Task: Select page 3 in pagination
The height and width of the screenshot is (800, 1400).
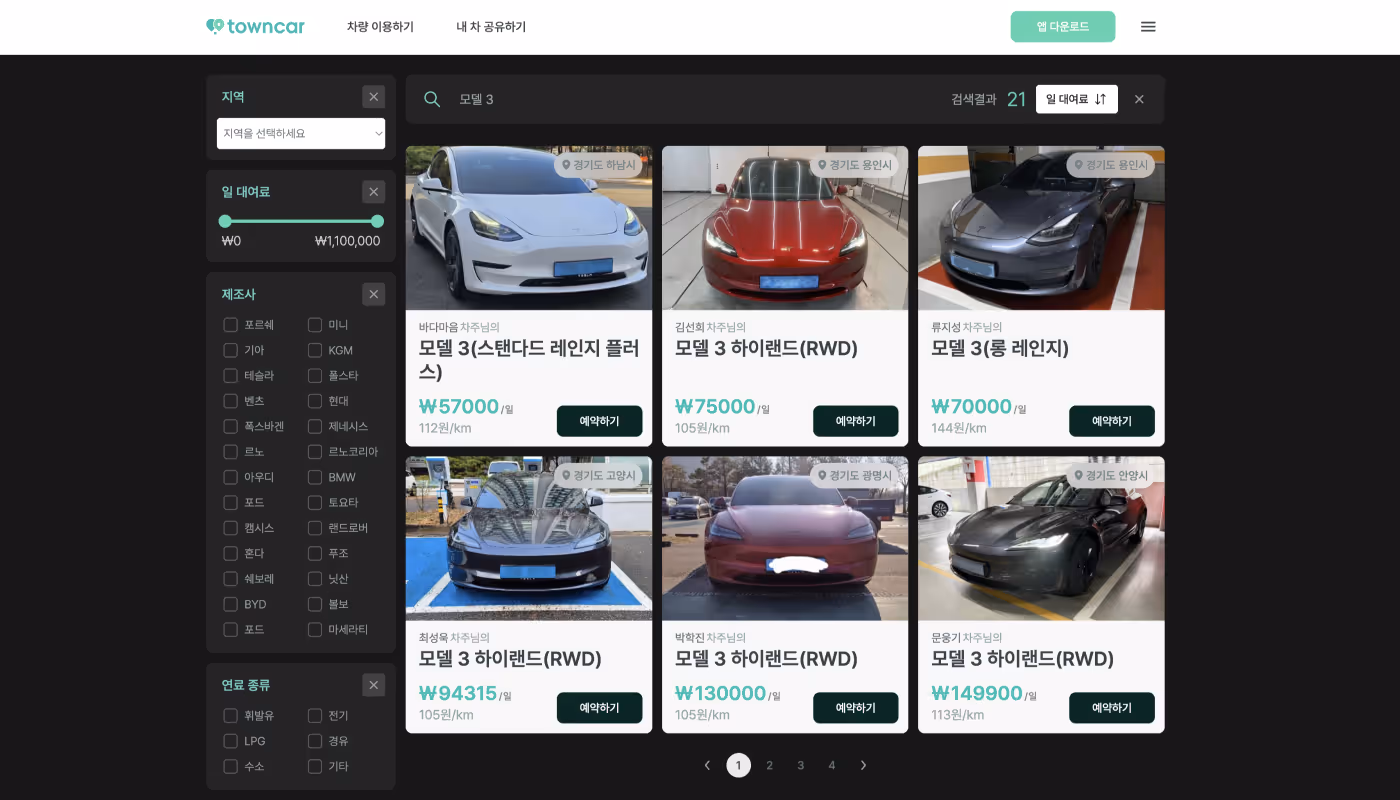Action: click(x=801, y=765)
